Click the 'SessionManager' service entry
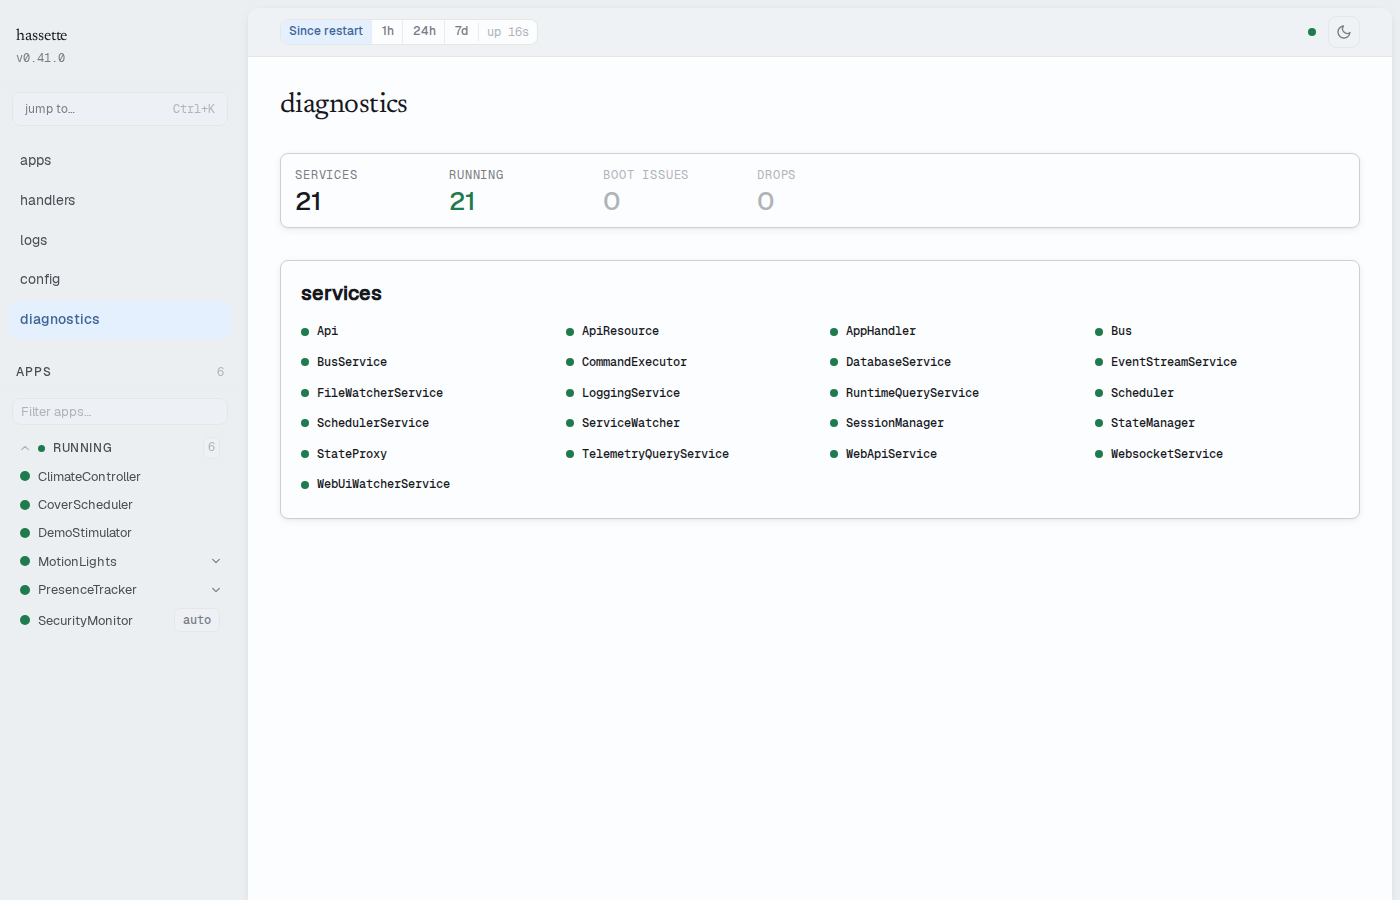The image size is (1400, 900). 895,423
